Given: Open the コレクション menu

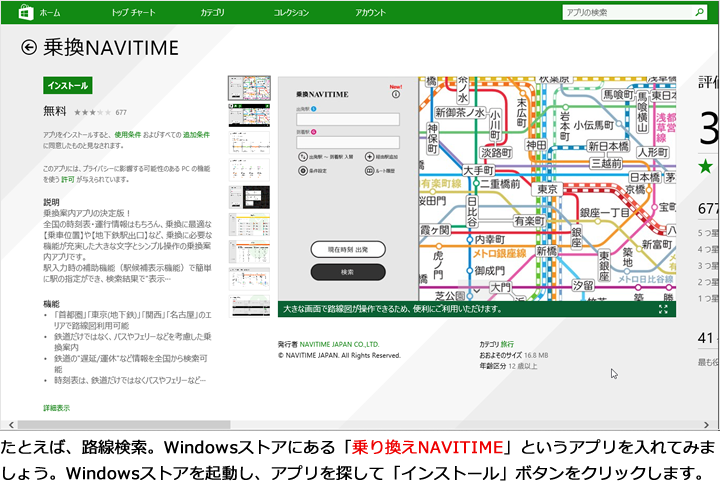Looking at the screenshot, I should (291, 13).
